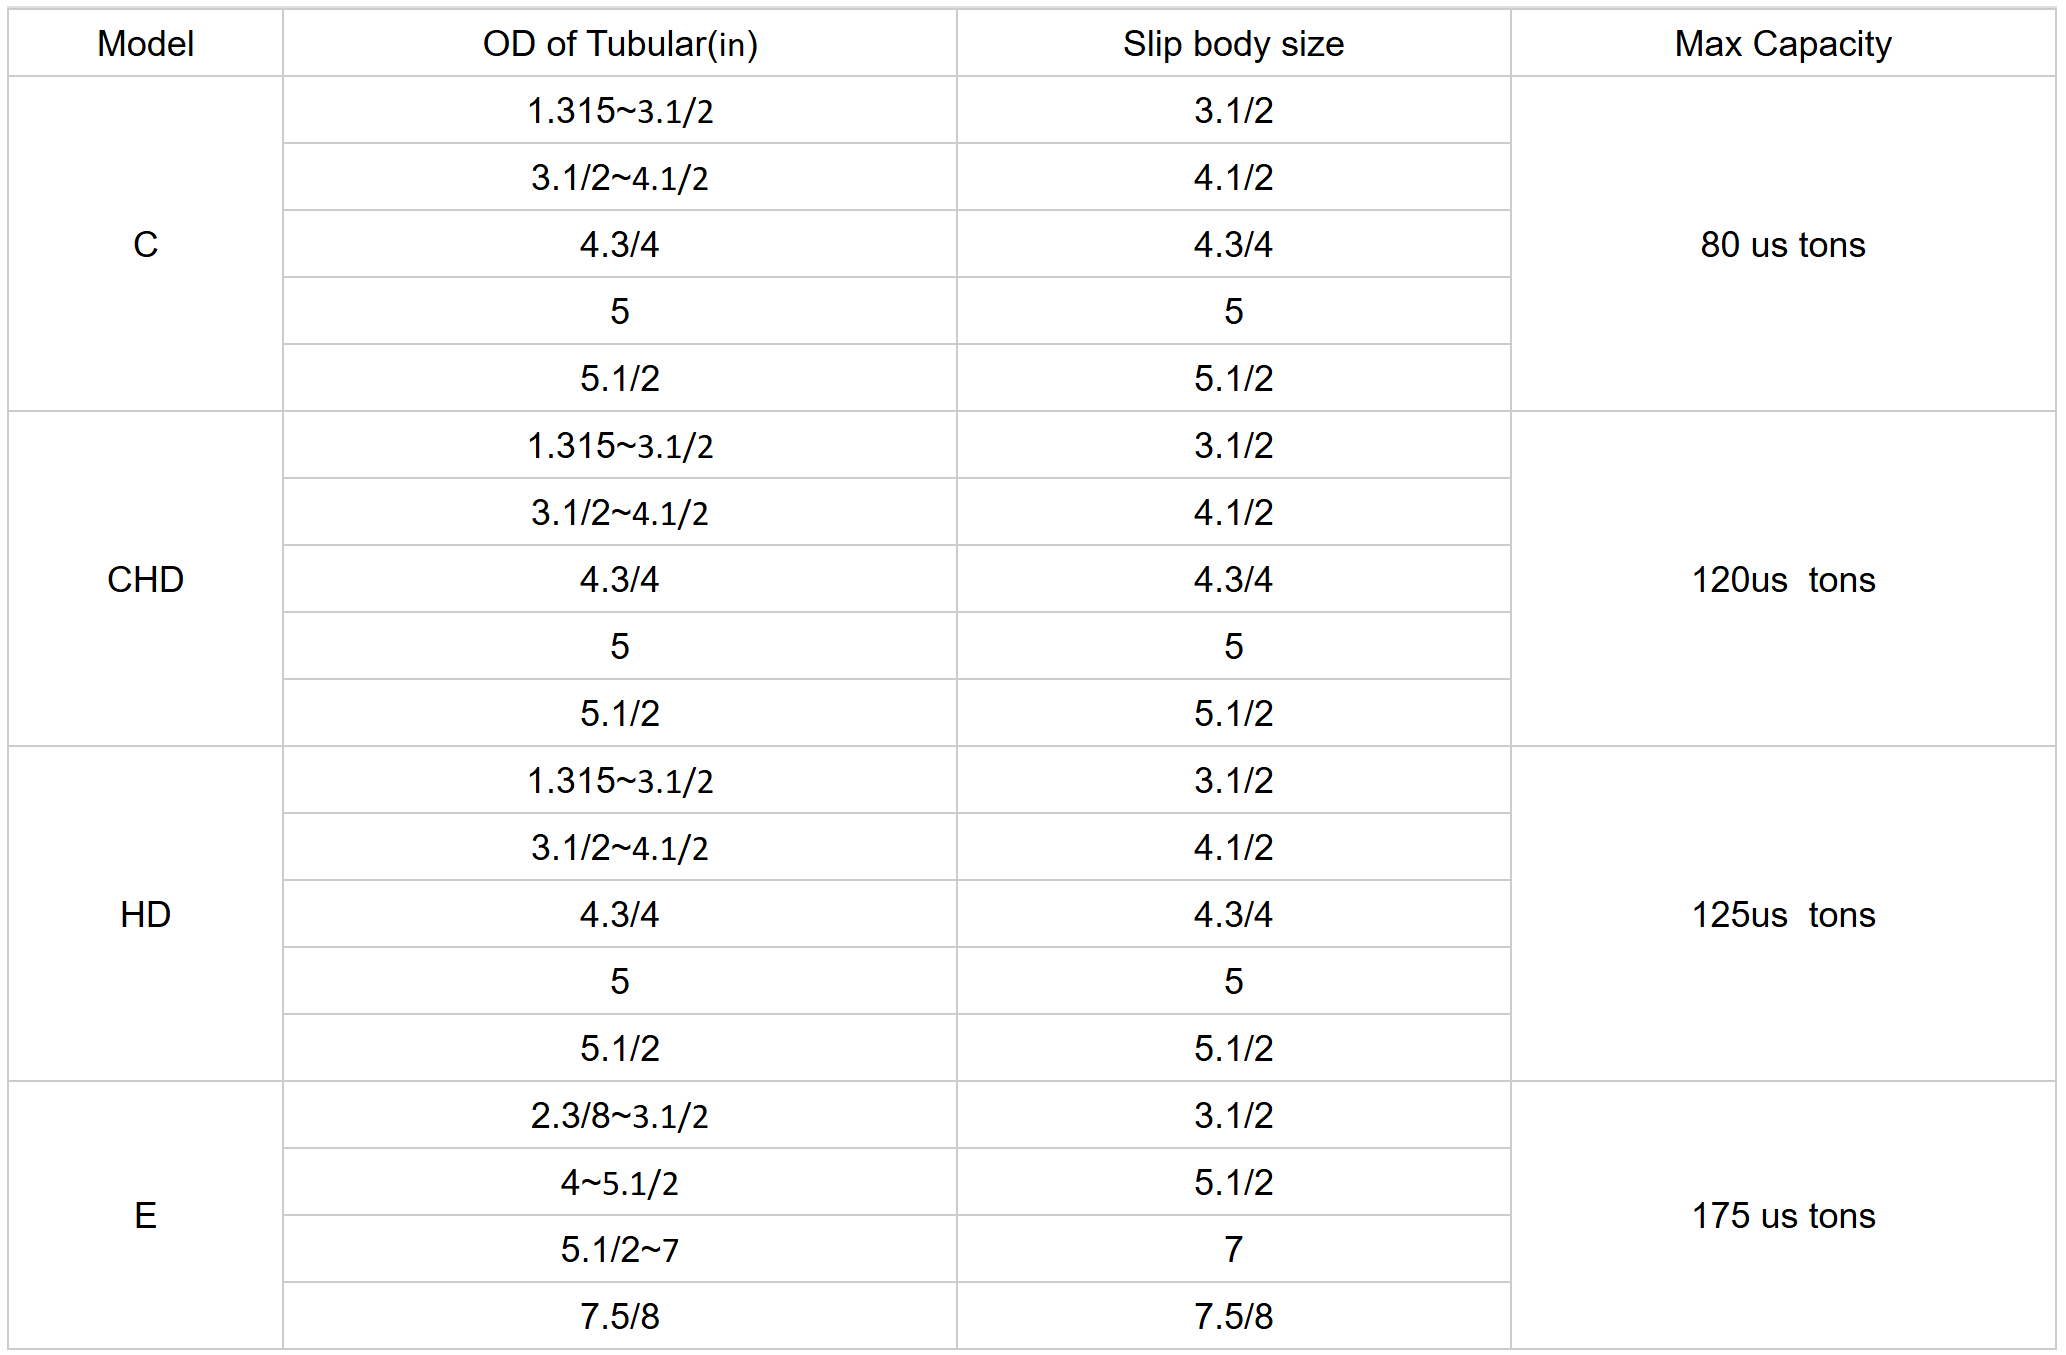
Task: Click "7.5/8" in the Slip body size column
Action: [x=1233, y=1316]
